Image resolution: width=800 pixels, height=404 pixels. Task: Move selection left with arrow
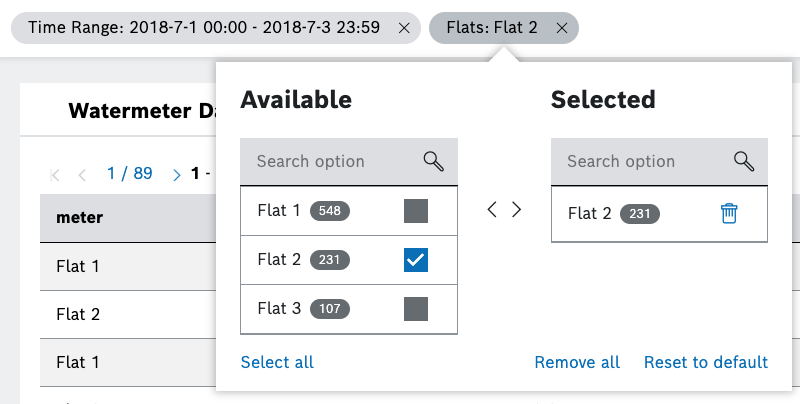pyautogui.click(x=491, y=210)
